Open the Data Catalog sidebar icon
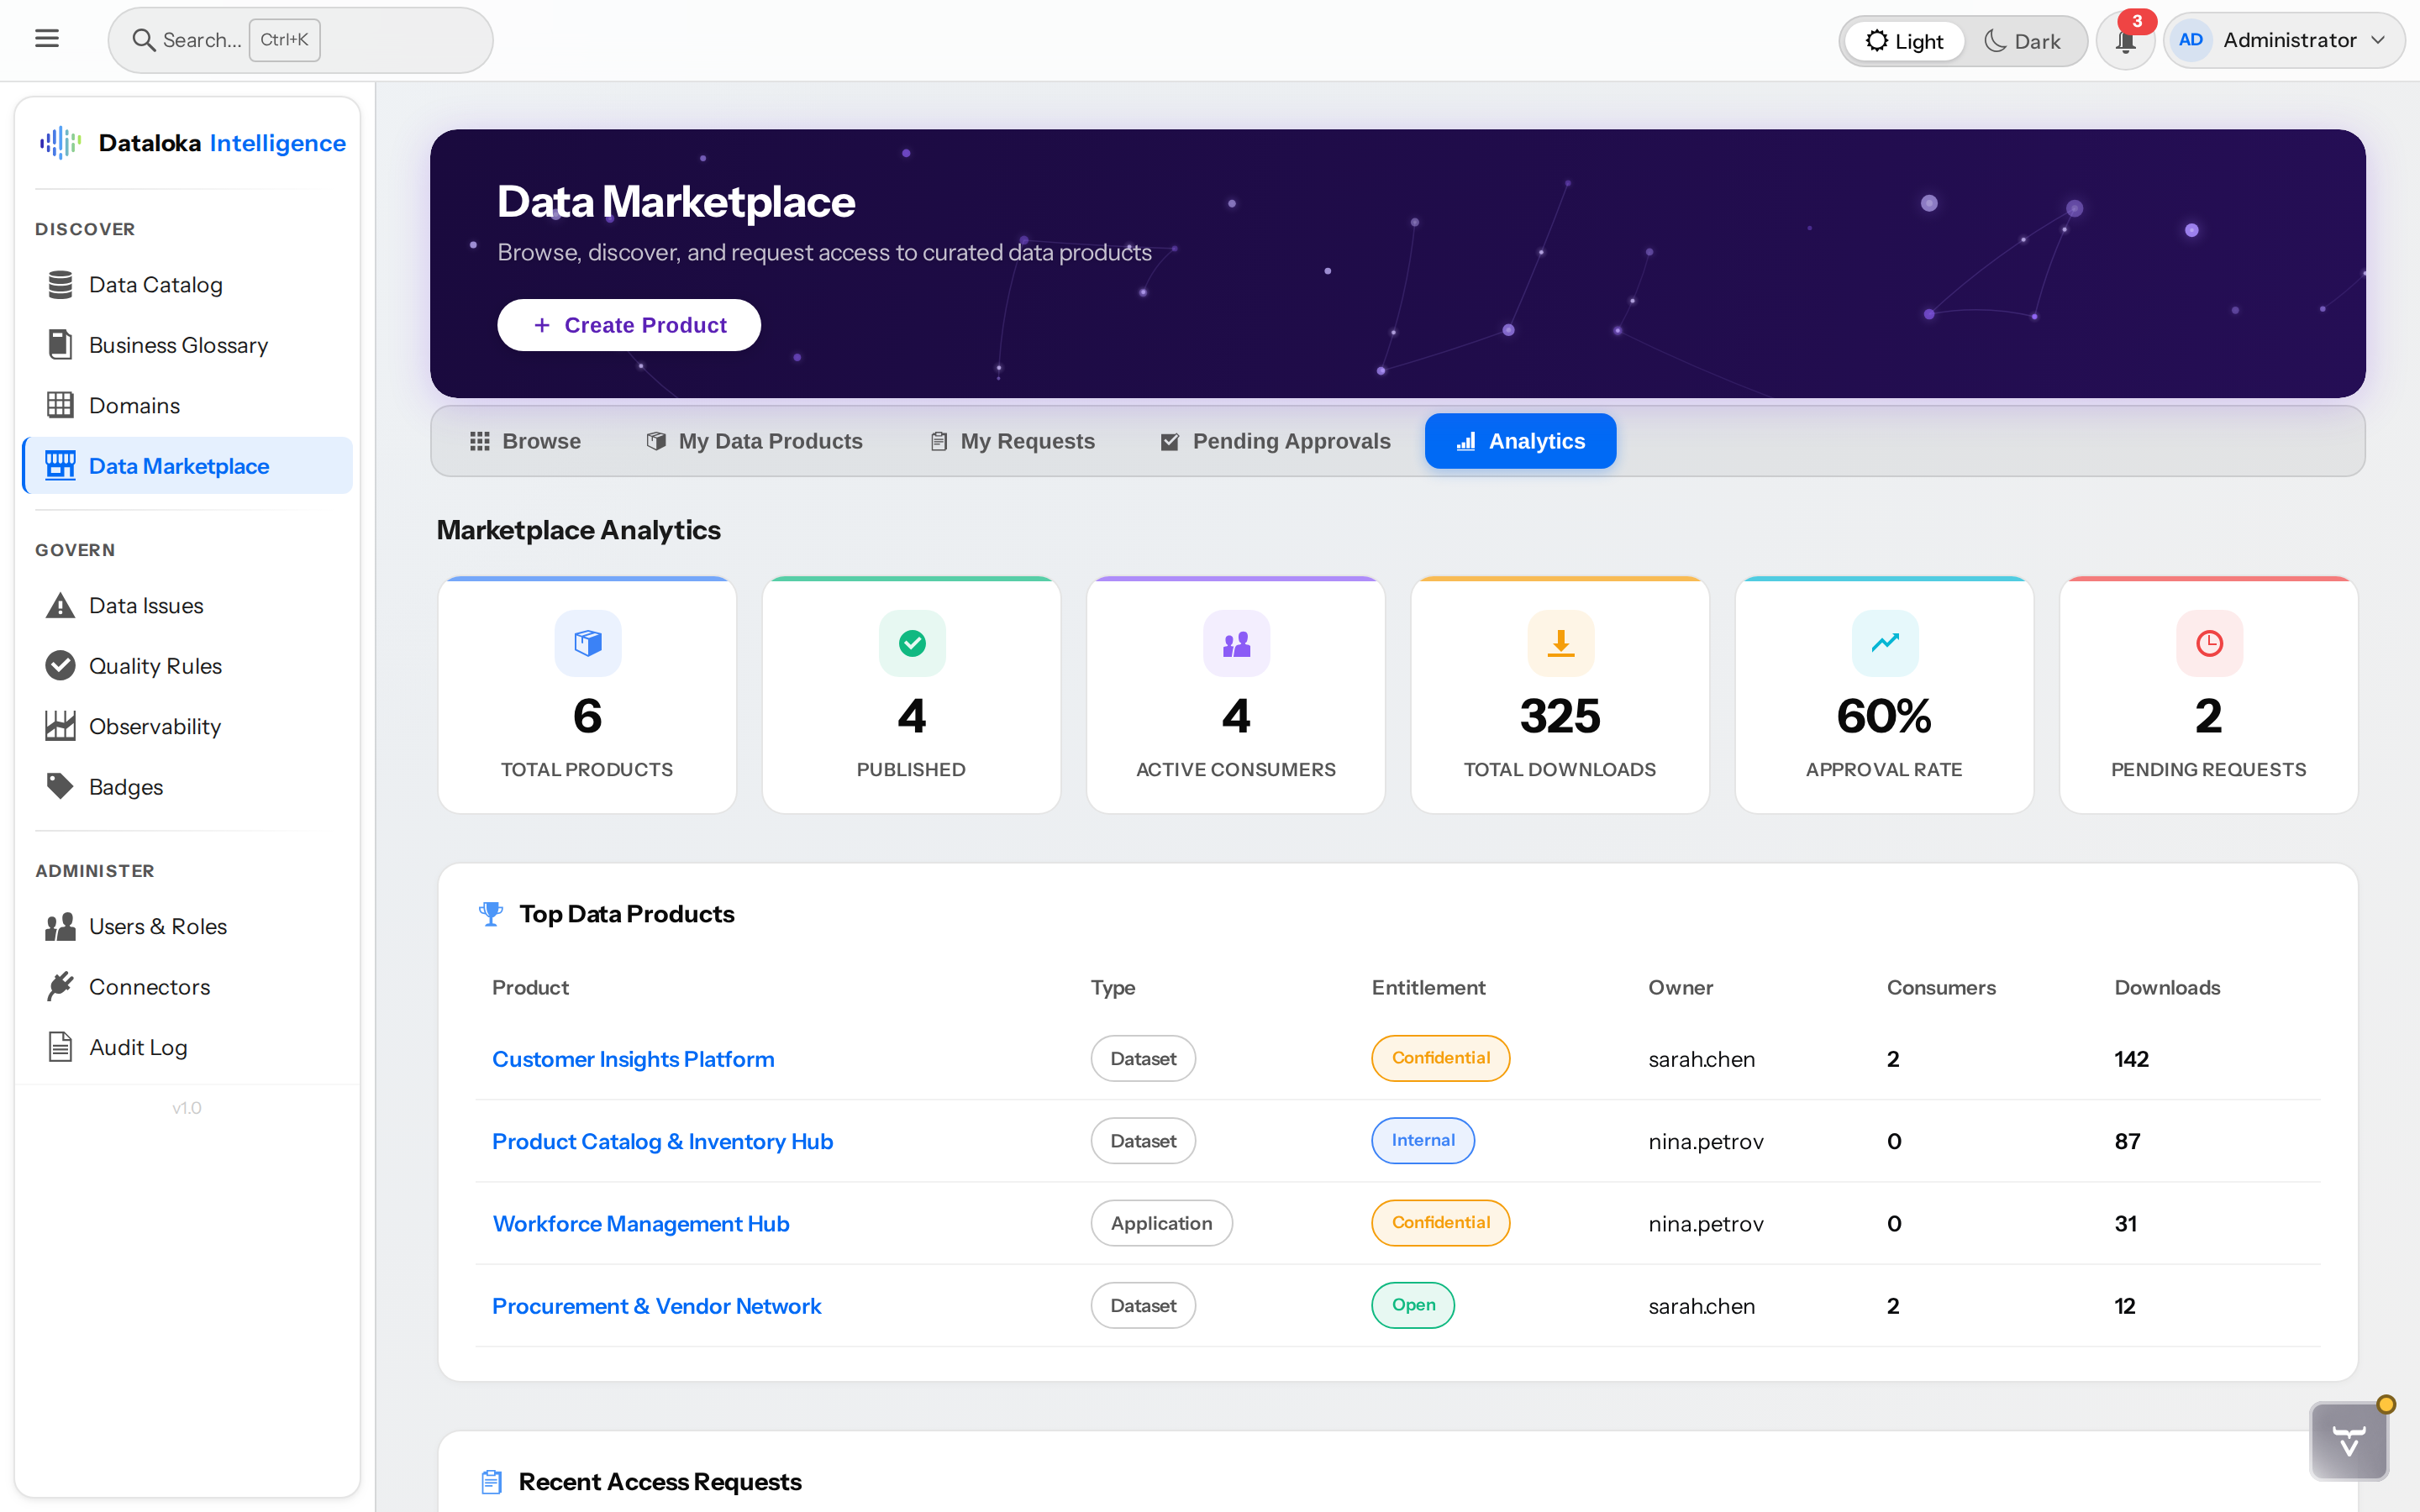Image resolution: width=2420 pixels, height=1512 pixels. (x=61, y=284)
